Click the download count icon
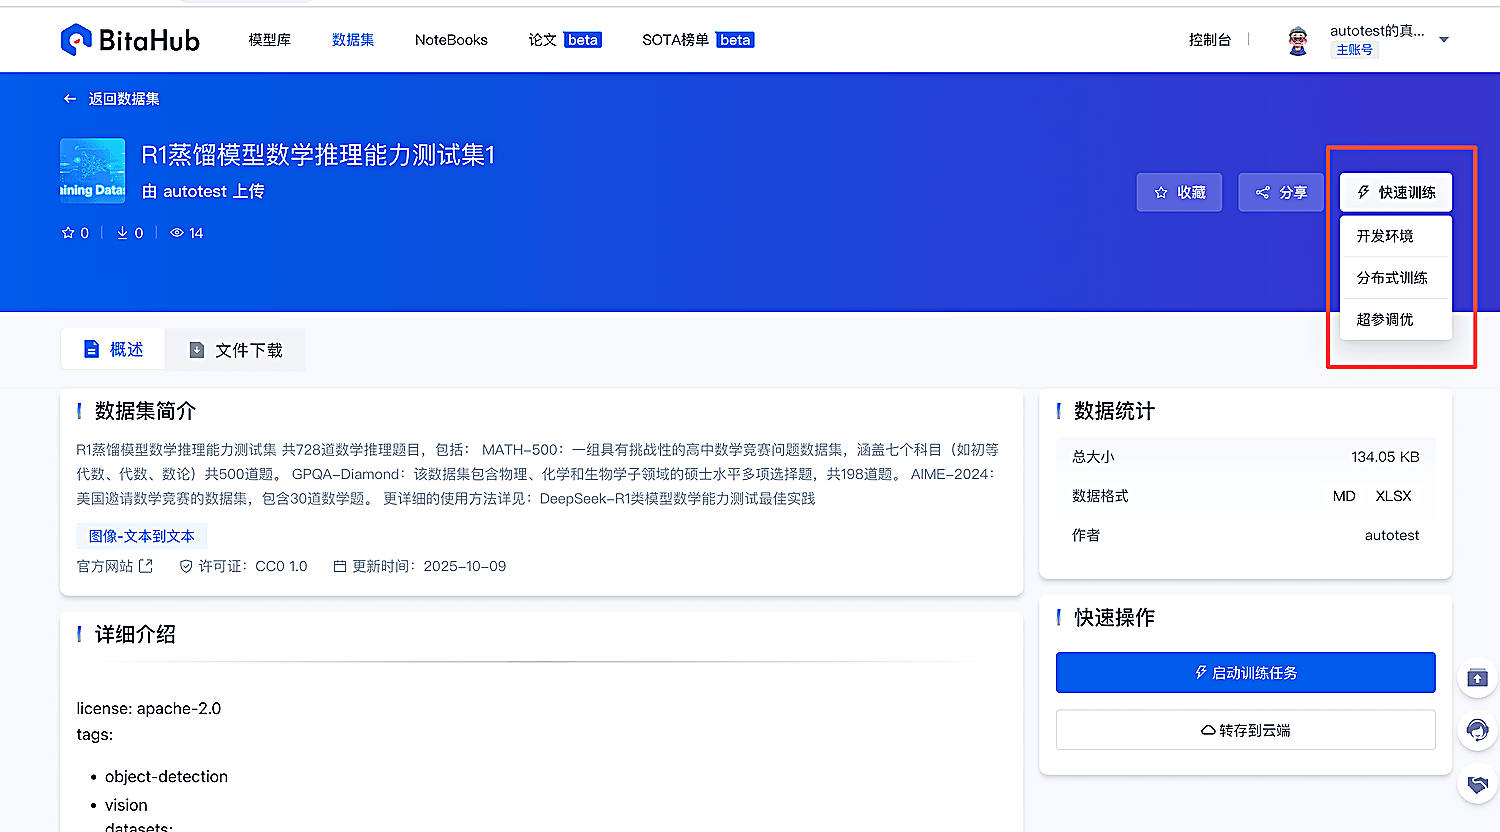This screenshot has width=1500, height=832. (x=122, y=233)
